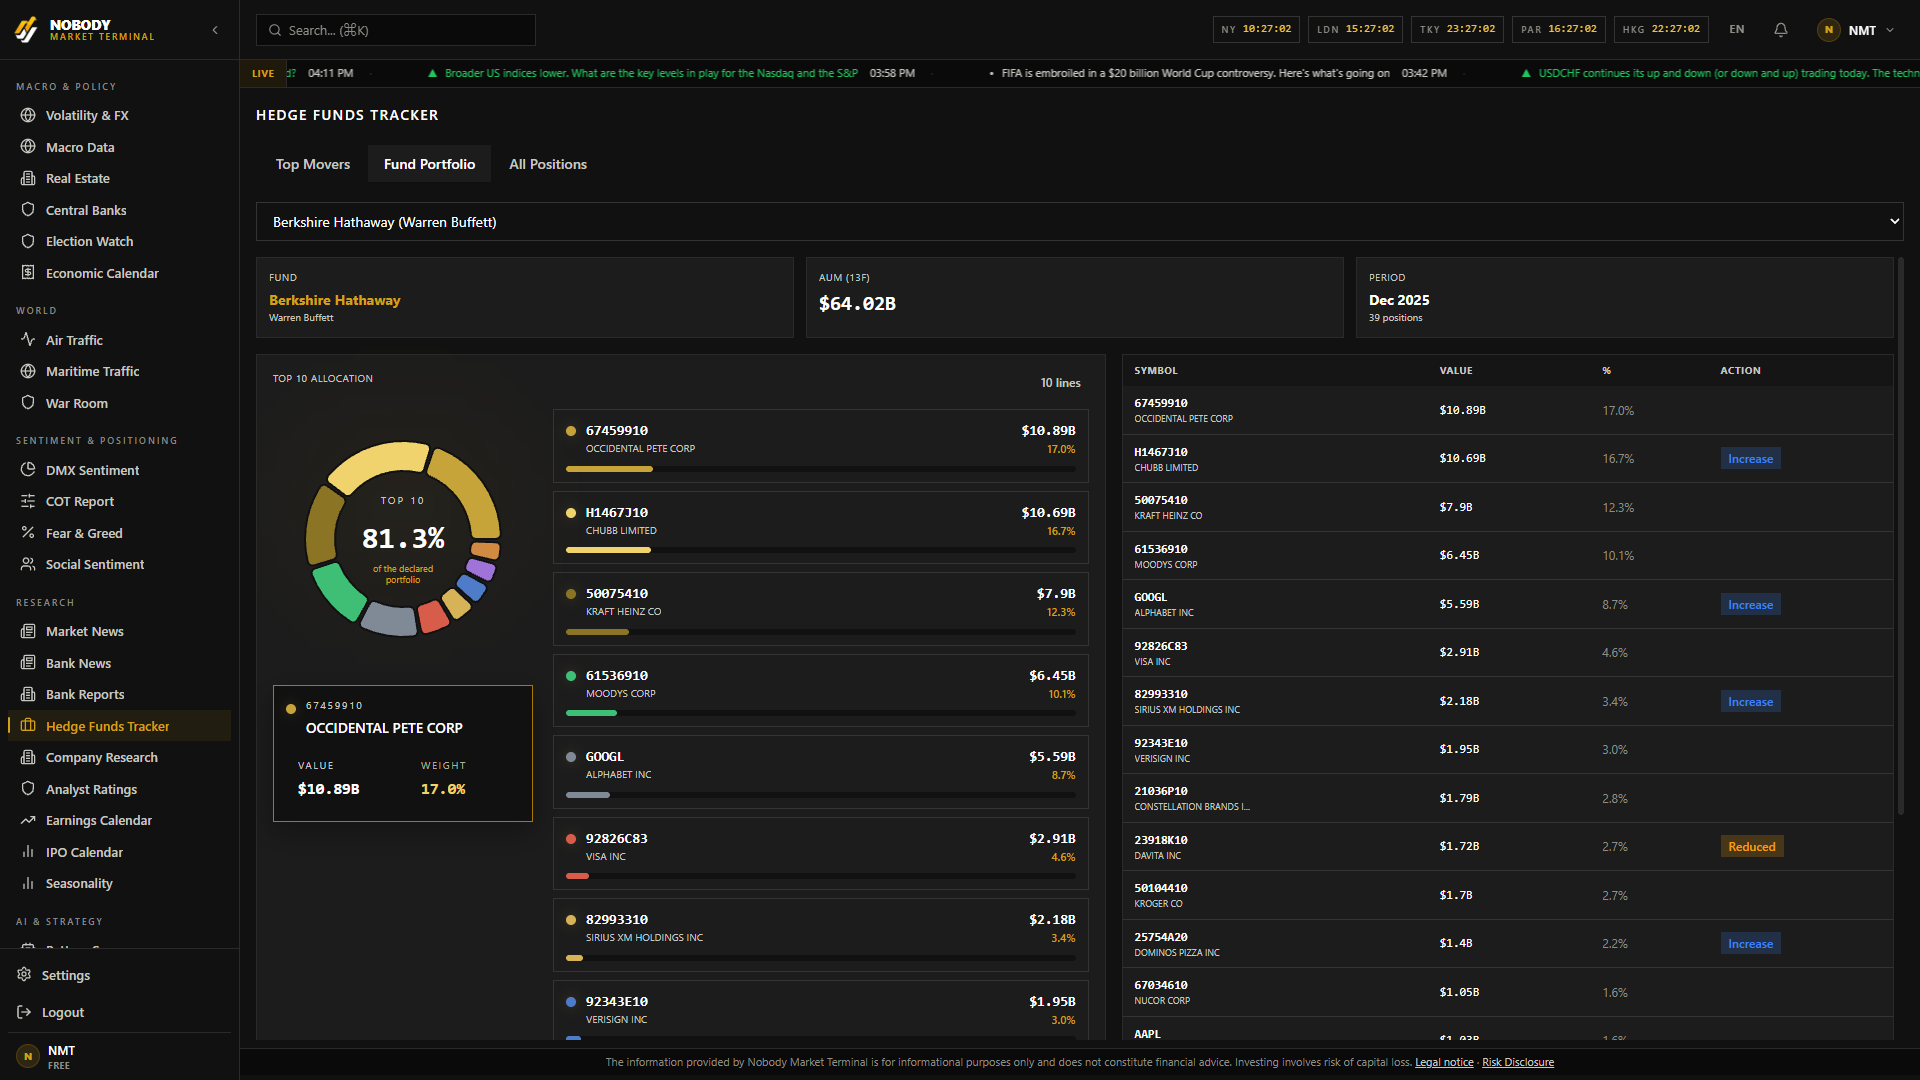Click the positions table scrollbar
1920x1080 pixels.
coord(1901,535)
